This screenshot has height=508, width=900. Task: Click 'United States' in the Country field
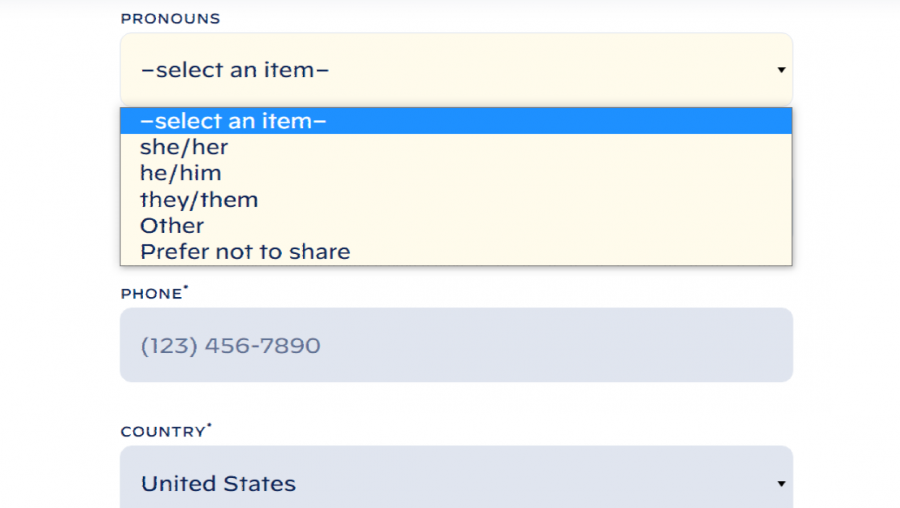pyautogui.click(x=218, y=484)
